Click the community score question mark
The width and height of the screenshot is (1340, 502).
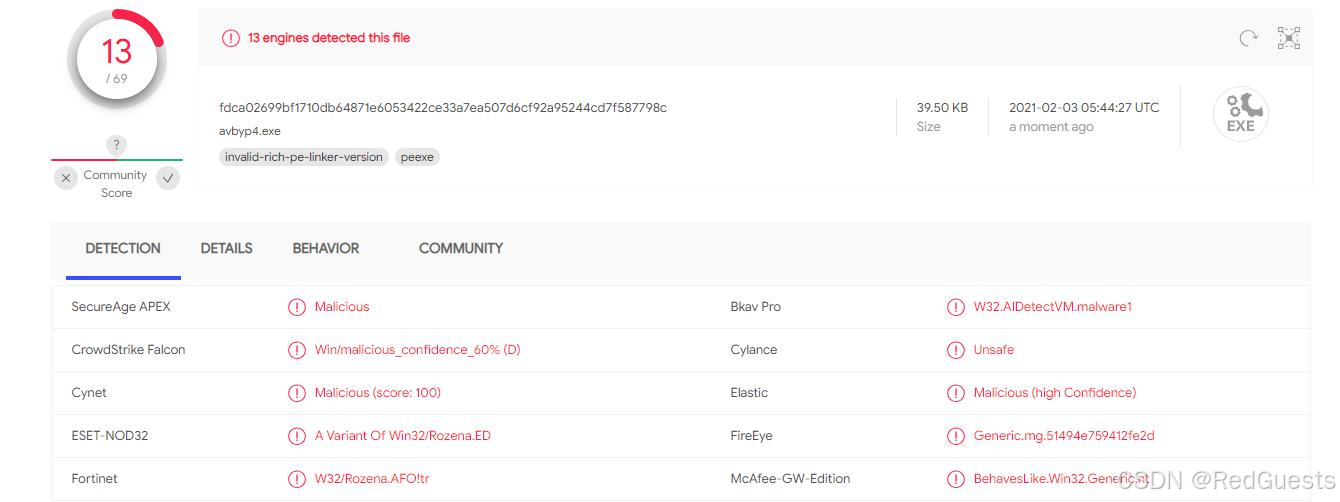117,145
